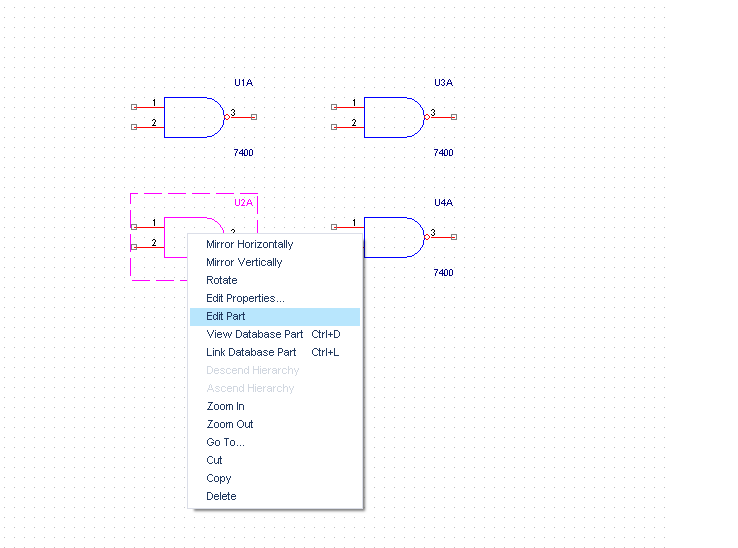Image resolution: width=738 pixels, height=548 pixels.
Task: Choose Zoom Out from context menu
Action: point(275,424)
